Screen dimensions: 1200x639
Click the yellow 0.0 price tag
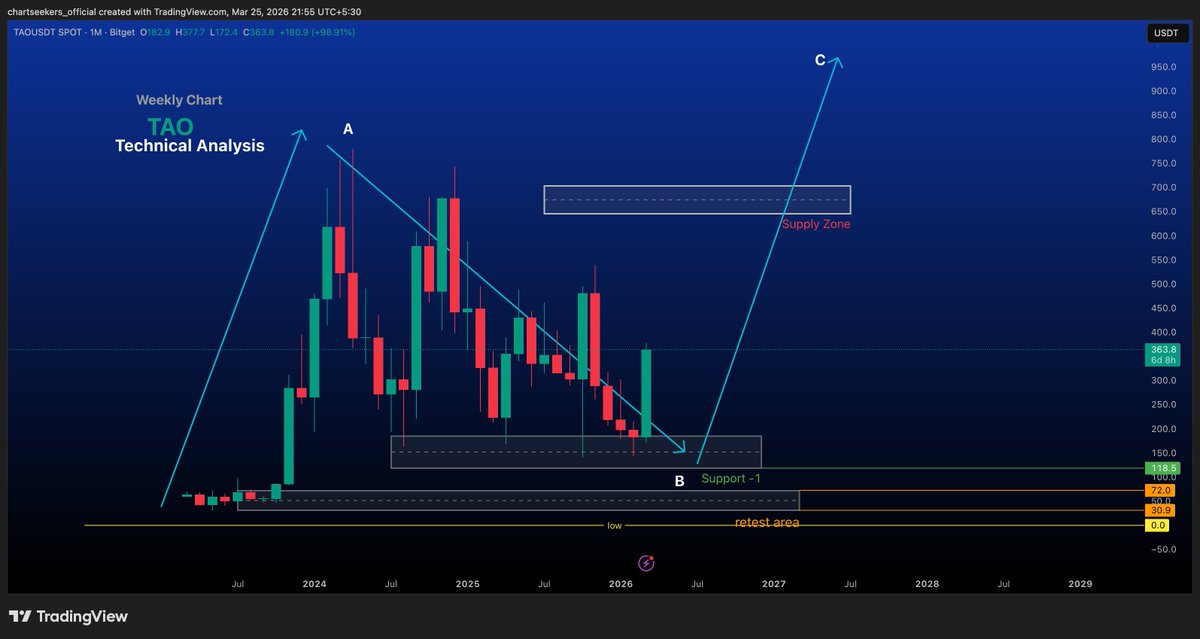coord(1157,524)
